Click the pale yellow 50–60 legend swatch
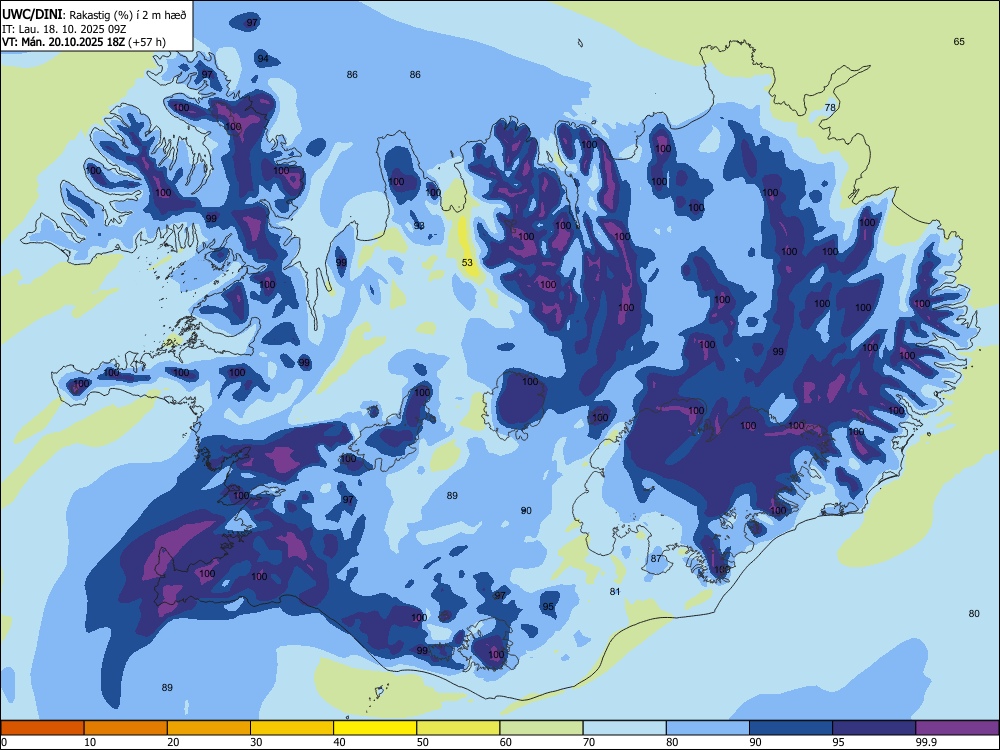The width and height of the screenshot is (1000, 750). coord(459,728)
